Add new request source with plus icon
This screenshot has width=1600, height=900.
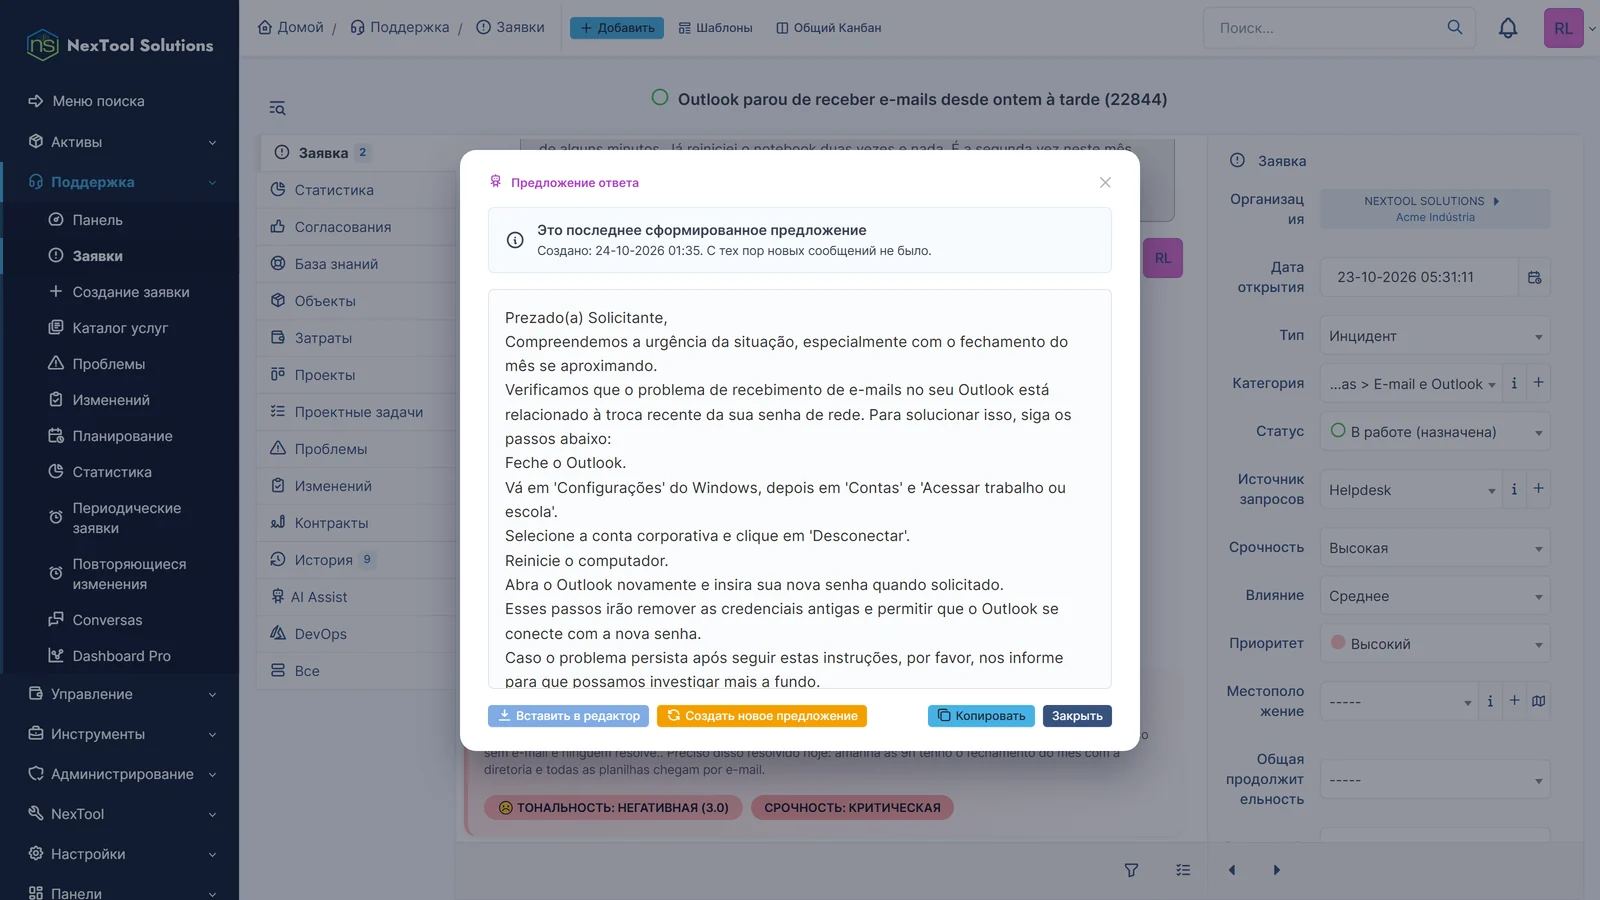coord(1538,489)
